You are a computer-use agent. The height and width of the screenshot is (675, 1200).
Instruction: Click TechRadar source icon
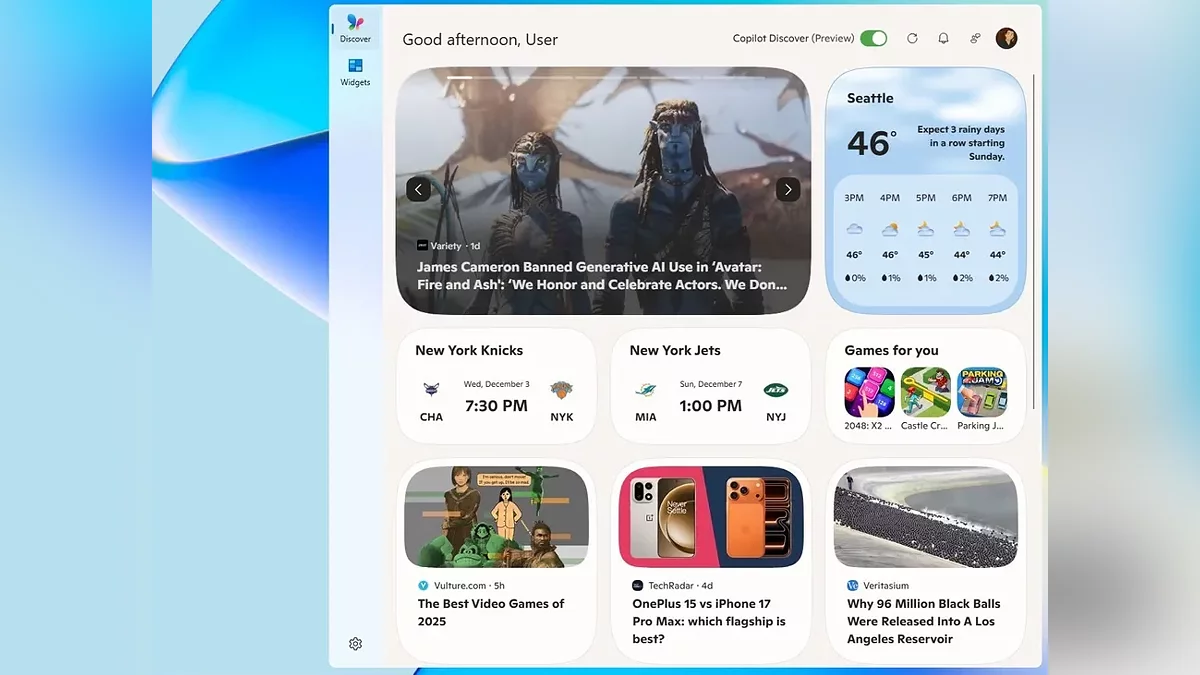click(x=638, y=586)
